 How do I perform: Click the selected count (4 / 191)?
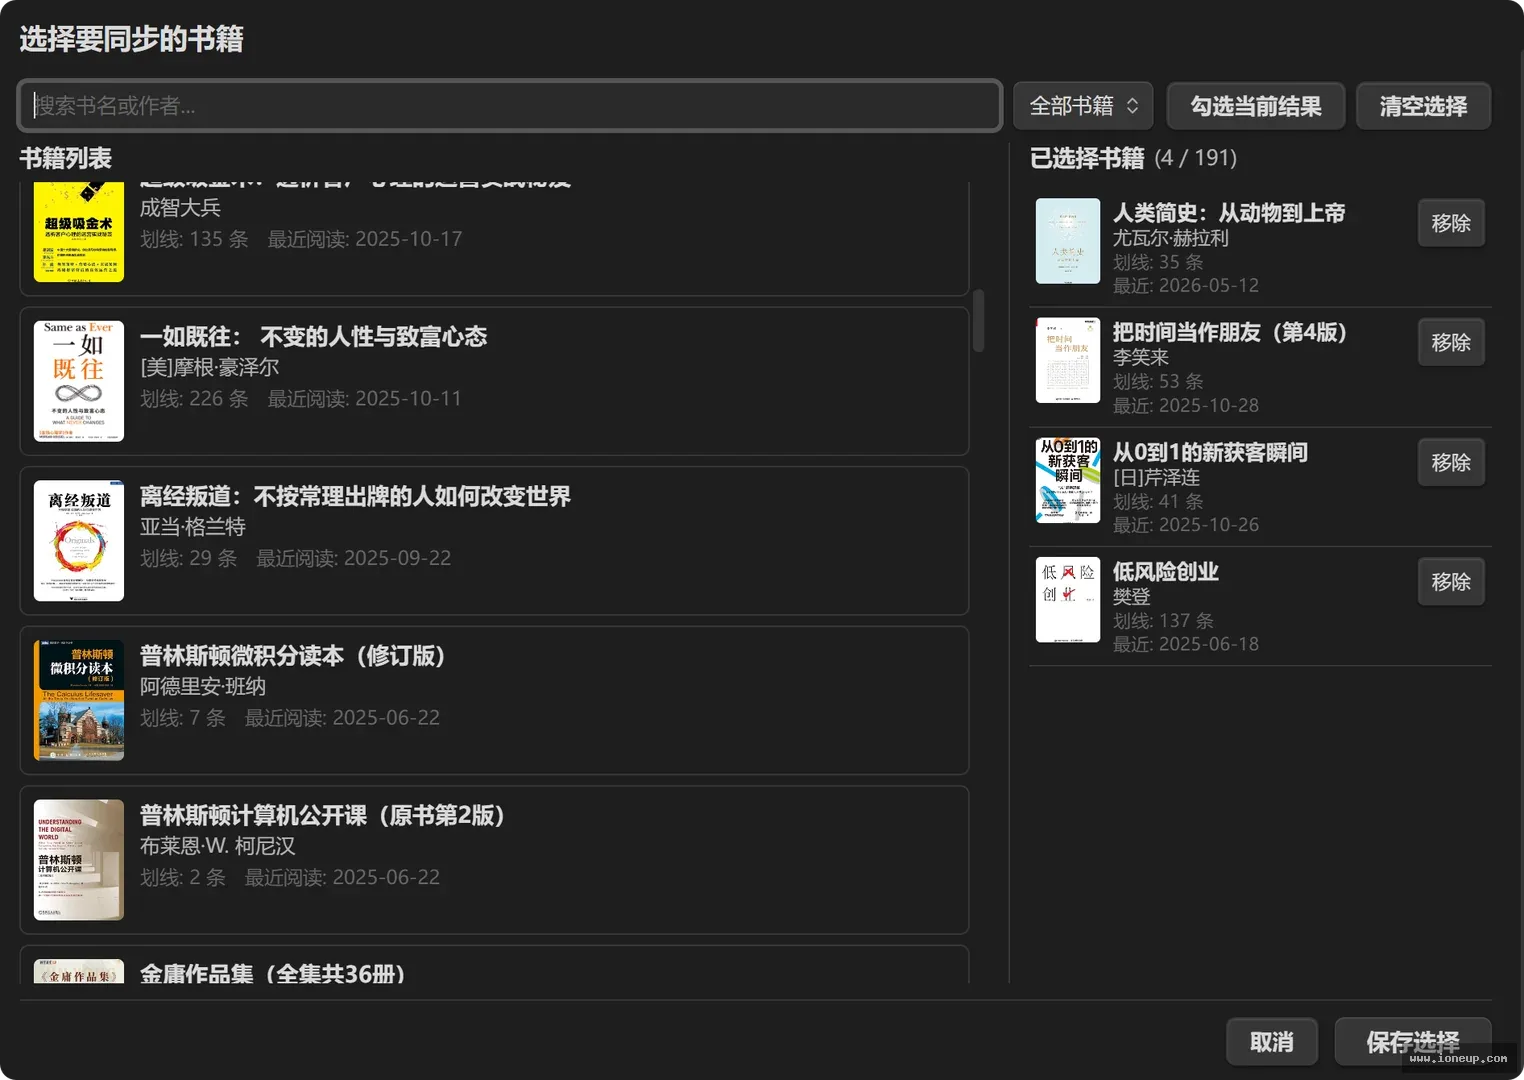(1195, 158)
